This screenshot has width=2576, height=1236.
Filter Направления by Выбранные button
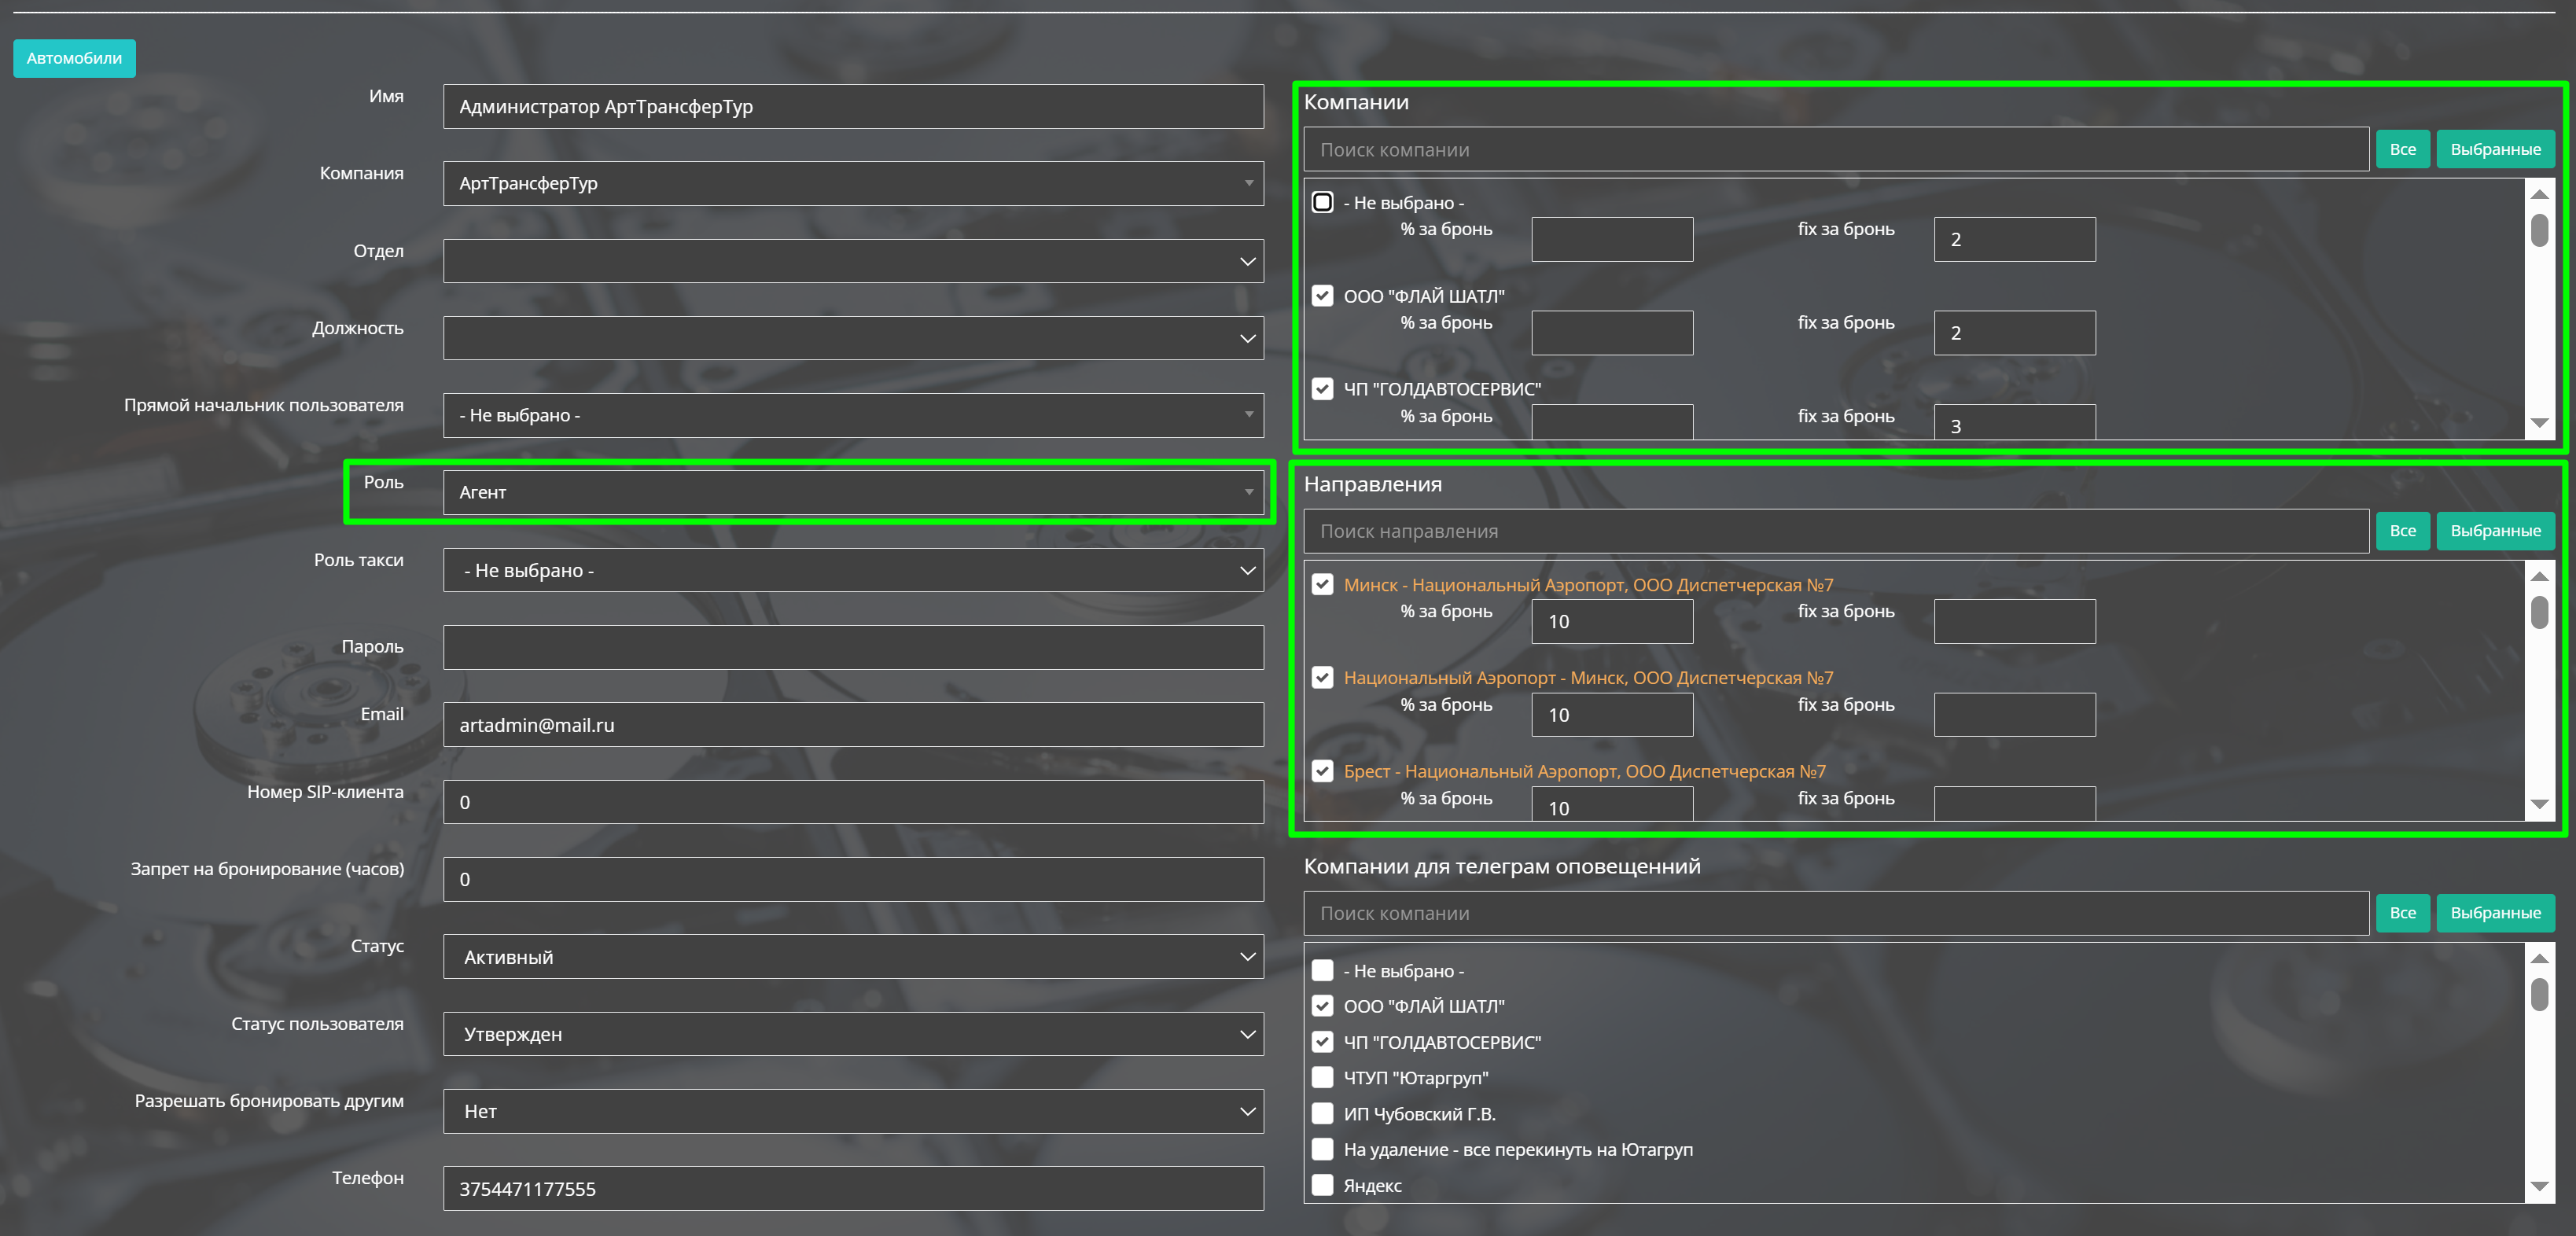tap(2494, 531)
